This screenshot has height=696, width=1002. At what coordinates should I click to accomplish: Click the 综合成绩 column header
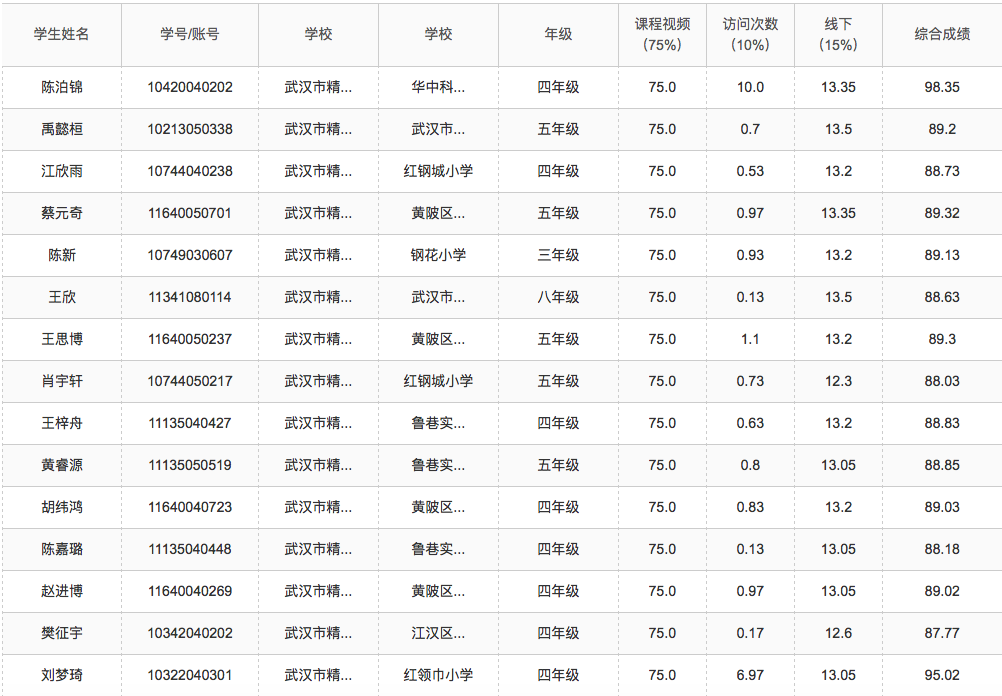tap(942, 35)
